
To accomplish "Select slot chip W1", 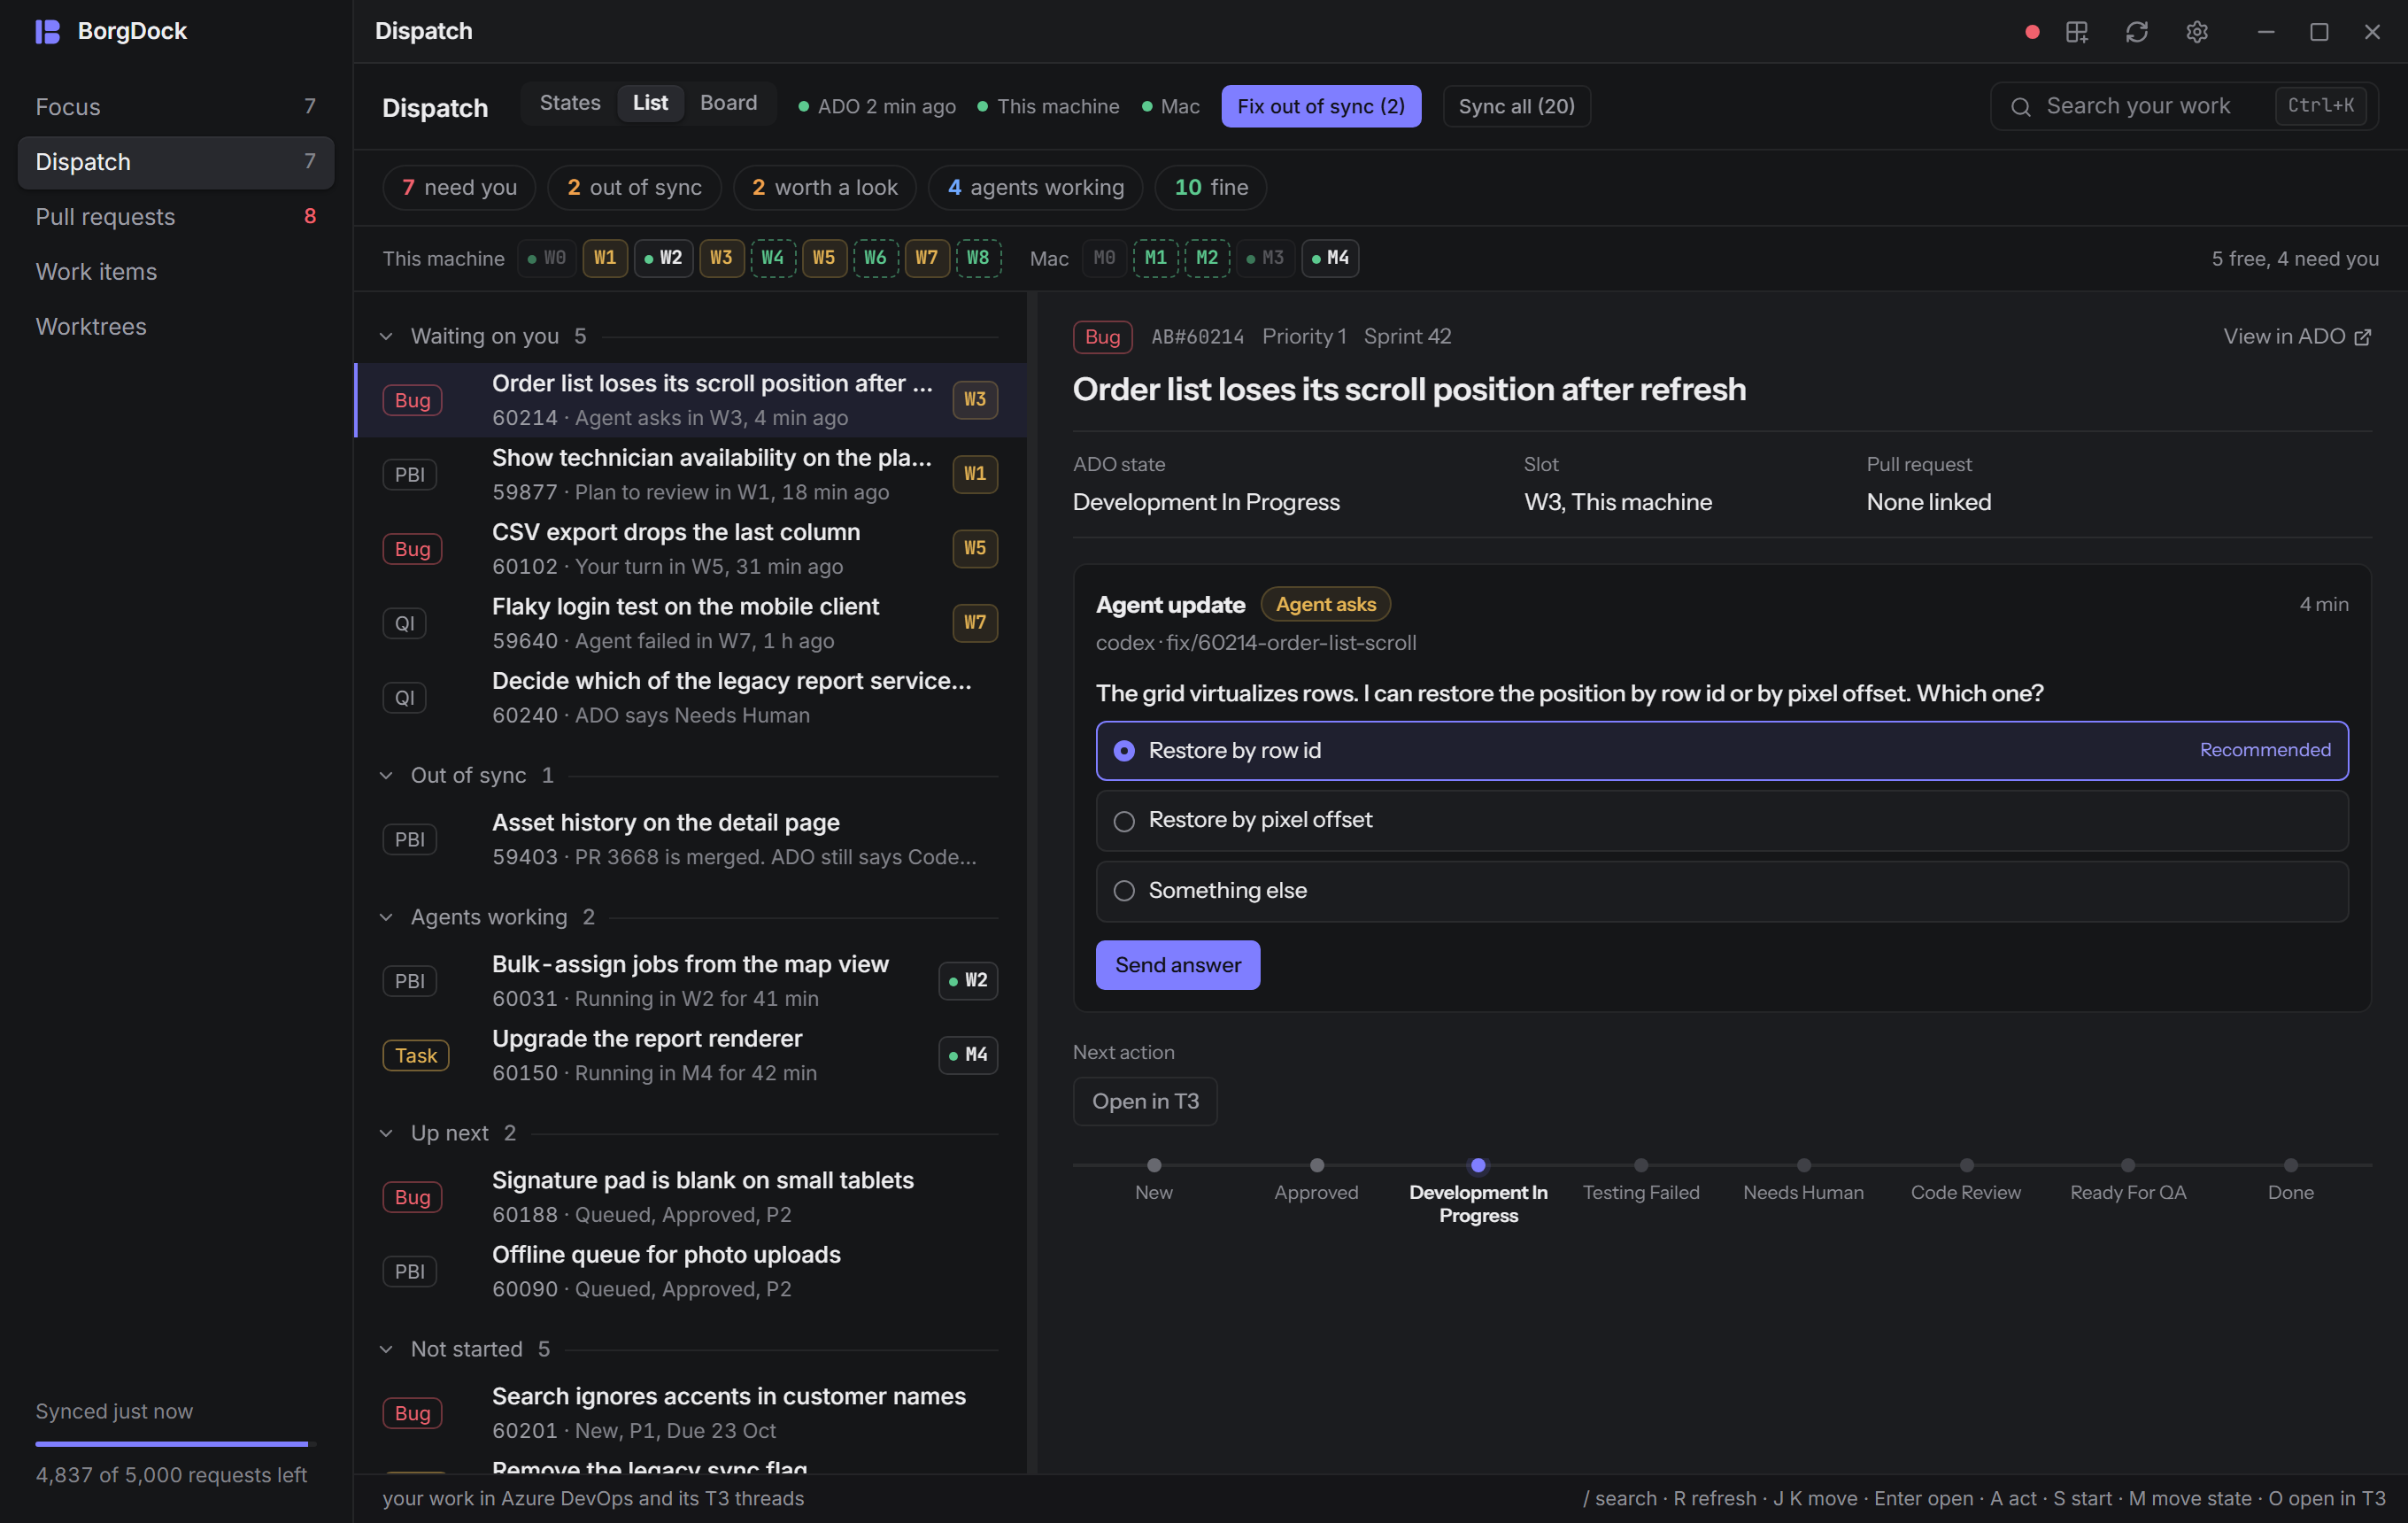I will click(605, 258).
